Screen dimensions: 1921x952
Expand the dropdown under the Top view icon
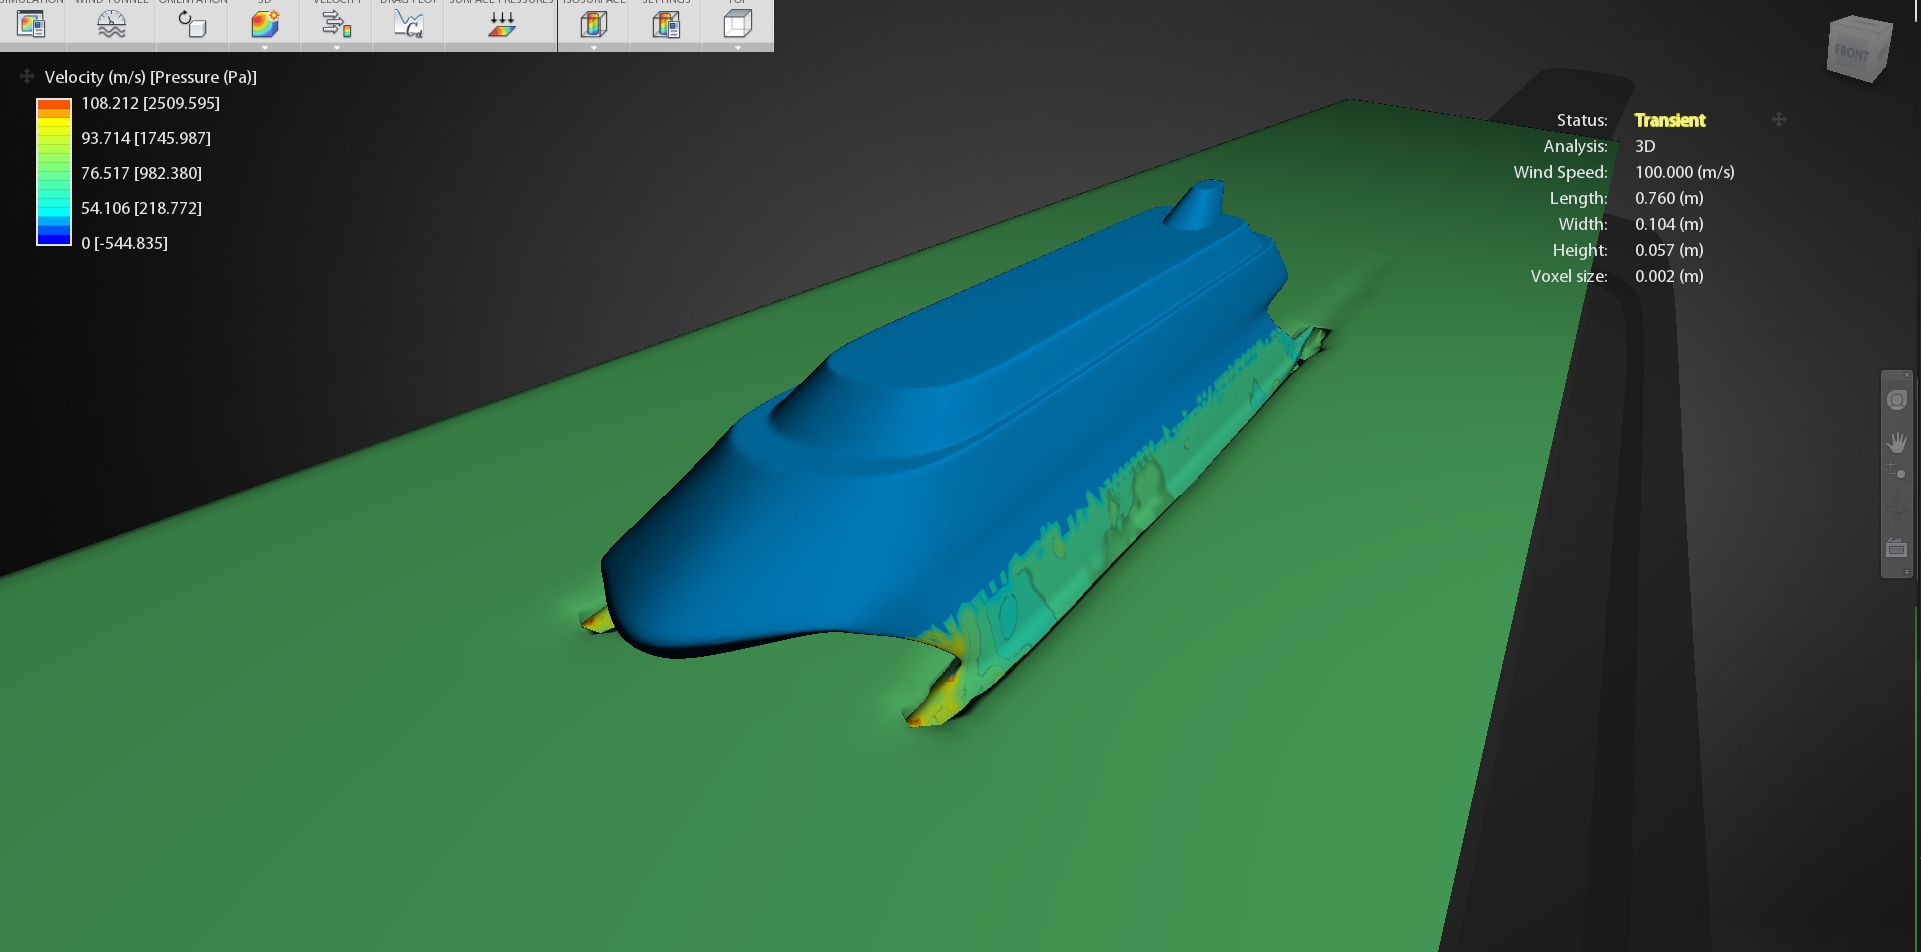pos(738,47)
